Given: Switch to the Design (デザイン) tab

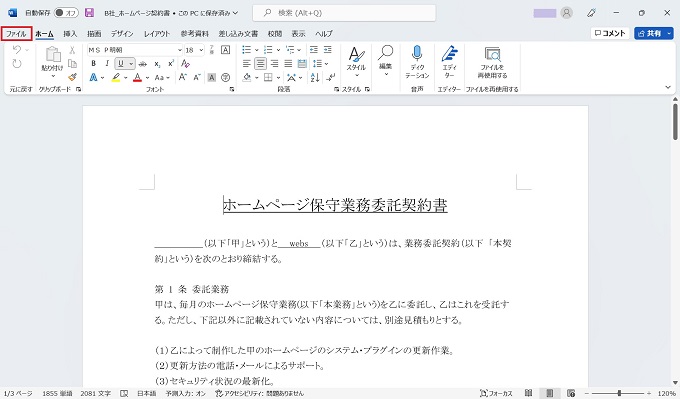Looking at the screenshot, I should (x=122, y=33).
